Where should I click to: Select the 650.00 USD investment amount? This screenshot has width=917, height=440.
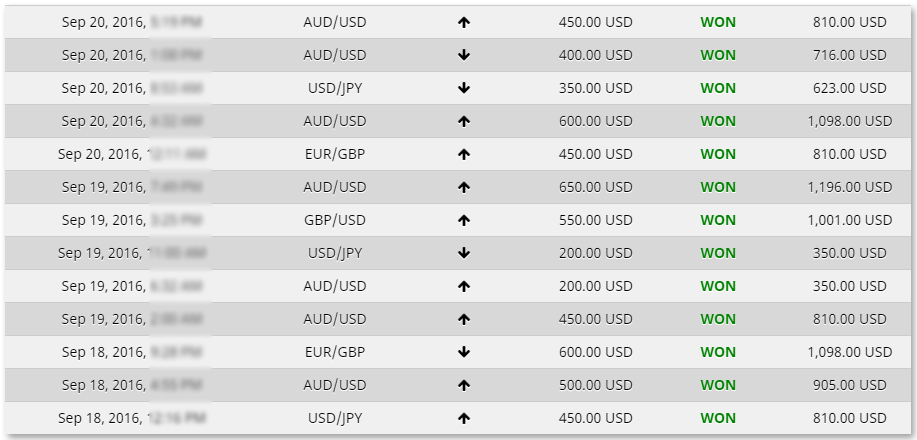point(595,187)
